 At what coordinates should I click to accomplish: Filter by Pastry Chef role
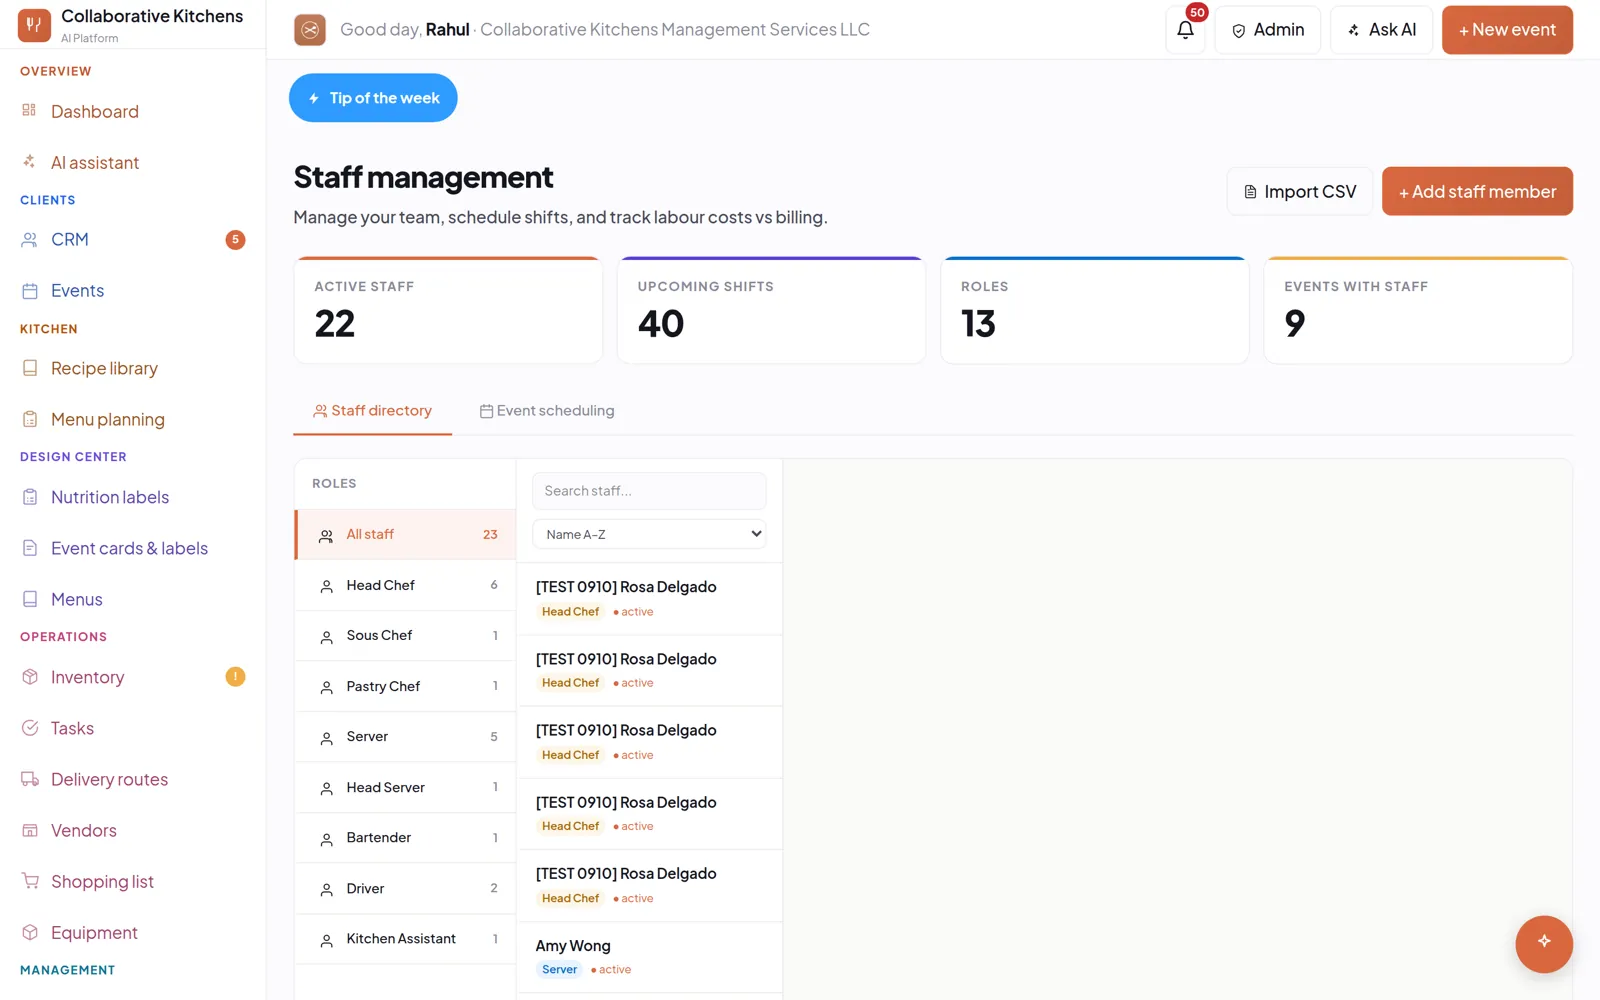[406, 686]
